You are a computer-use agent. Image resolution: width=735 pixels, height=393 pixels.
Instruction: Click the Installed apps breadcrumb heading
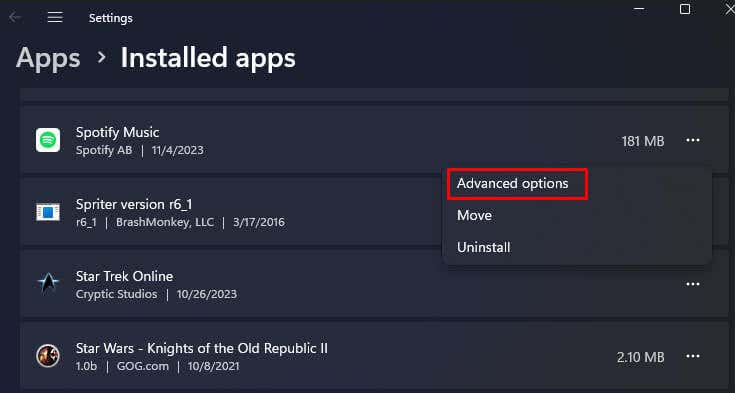[208, 58]
